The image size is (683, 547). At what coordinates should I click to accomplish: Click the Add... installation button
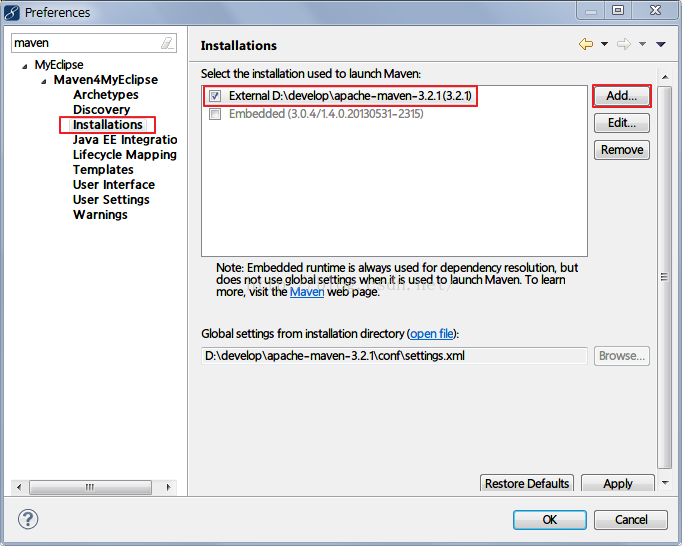point(622,96)
